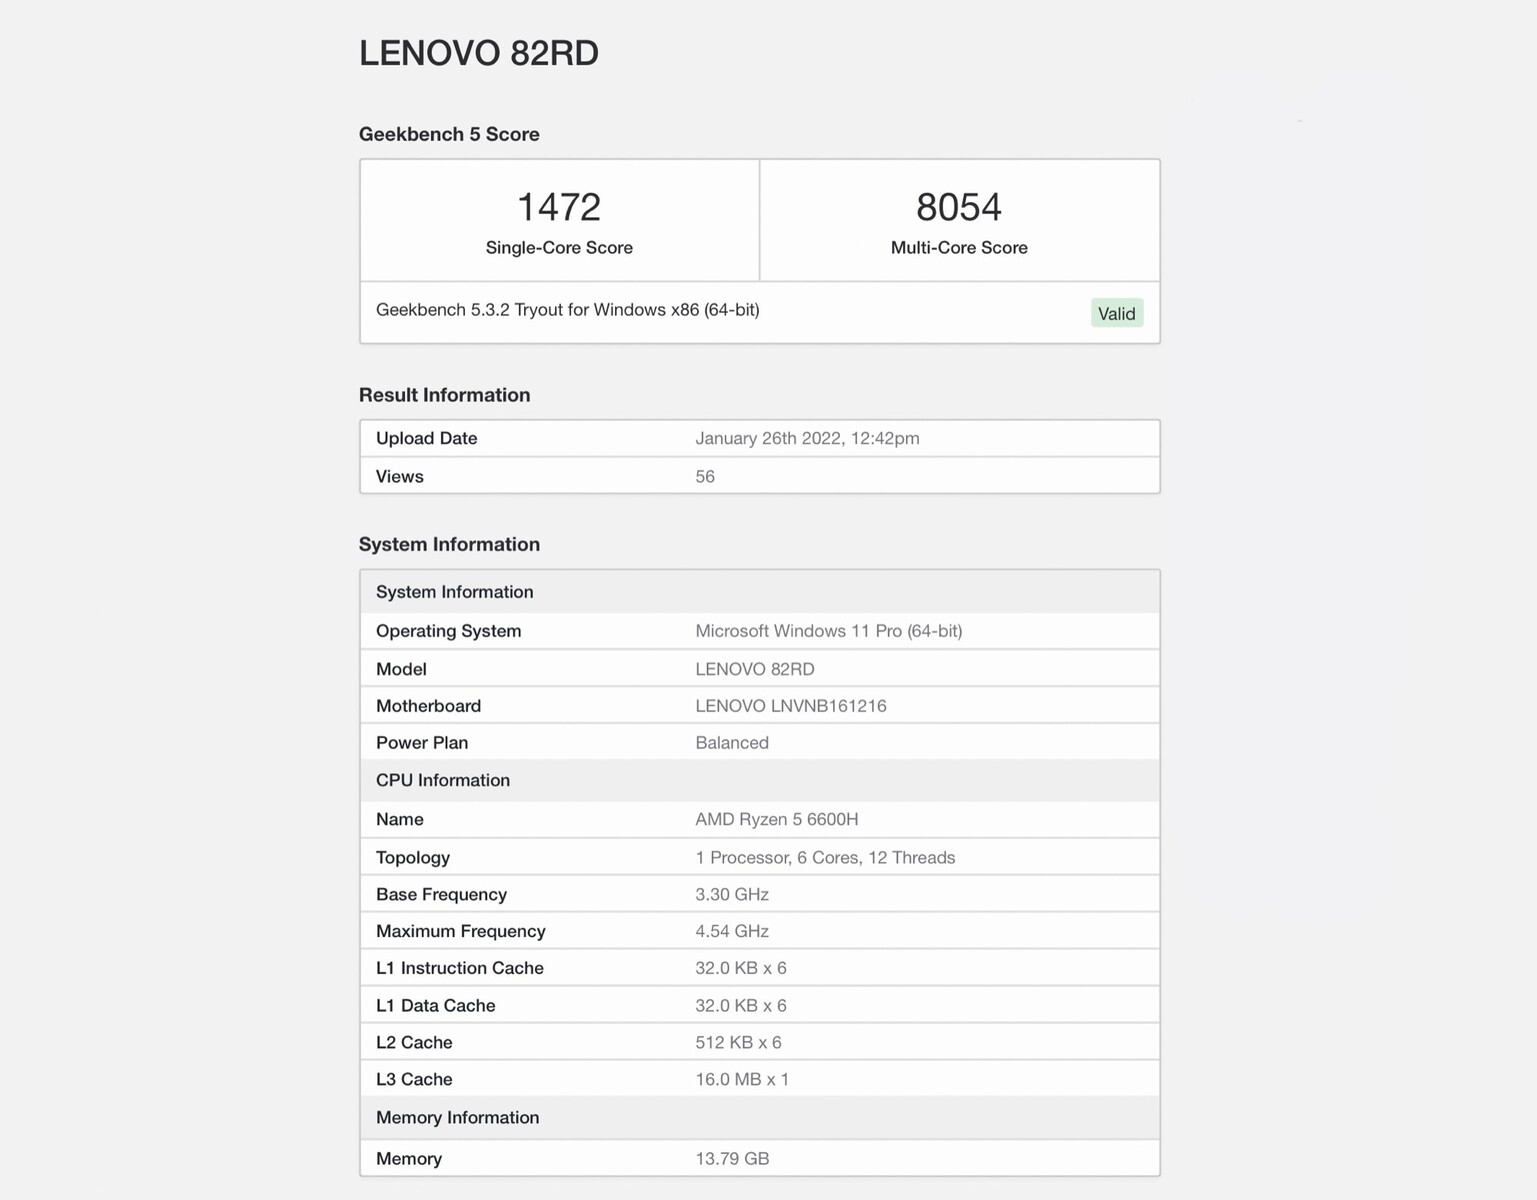Click the Geekbench 5.3.2 Tryout version text
Image resolution: width=1537 pixels, height=1200 pixels.
[568, 310]
